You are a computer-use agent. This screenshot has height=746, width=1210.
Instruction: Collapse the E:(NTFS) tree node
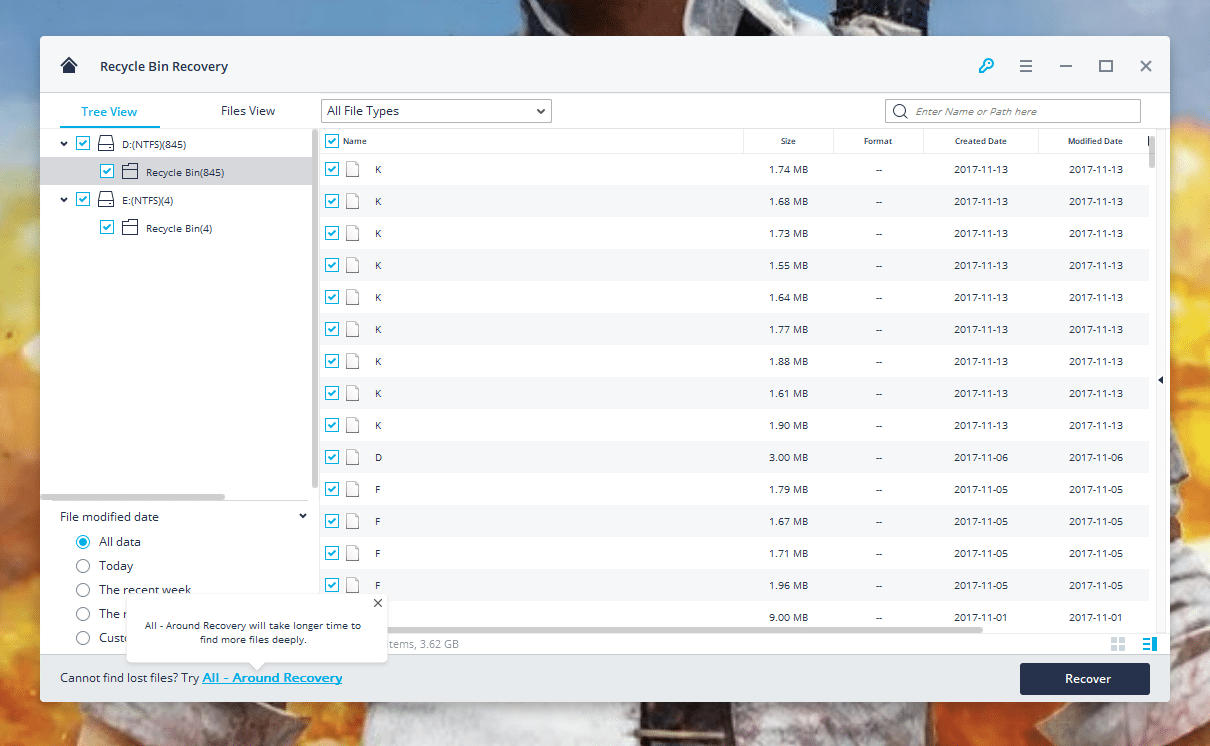[65, 200]
